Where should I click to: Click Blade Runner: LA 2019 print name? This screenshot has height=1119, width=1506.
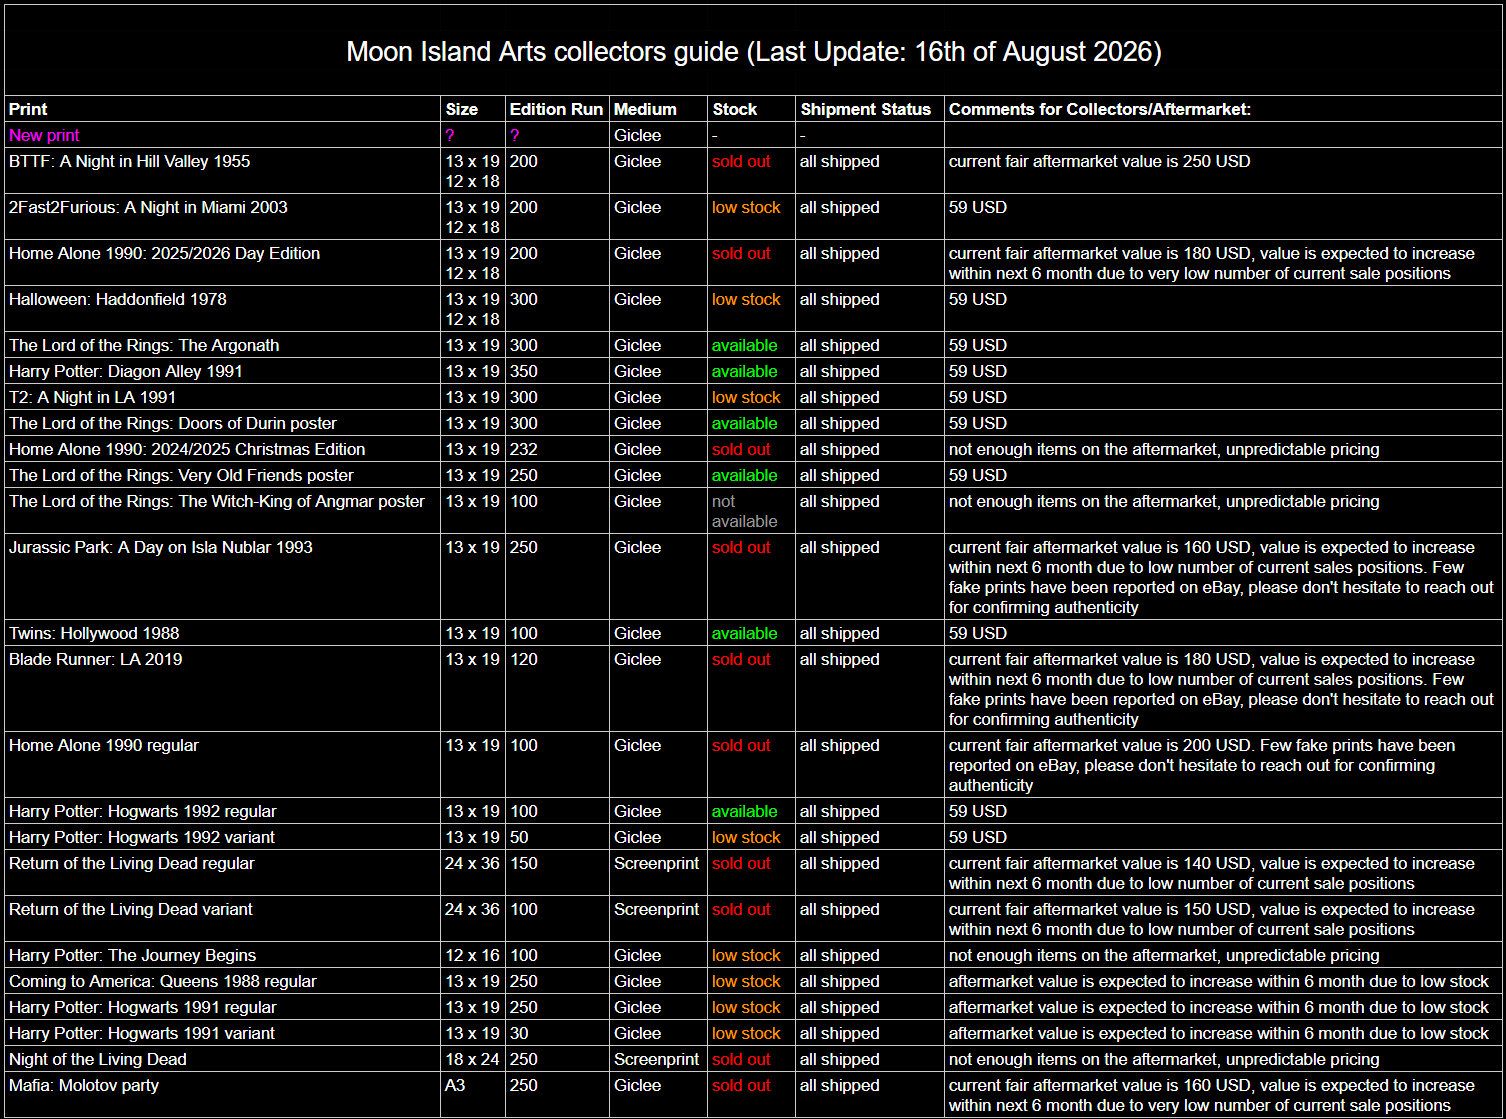(x=95, y=659)
